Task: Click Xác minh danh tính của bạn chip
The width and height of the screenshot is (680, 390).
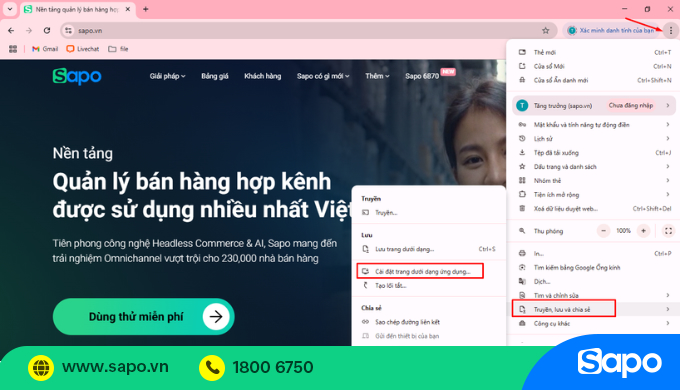Action: coord(611,30)
